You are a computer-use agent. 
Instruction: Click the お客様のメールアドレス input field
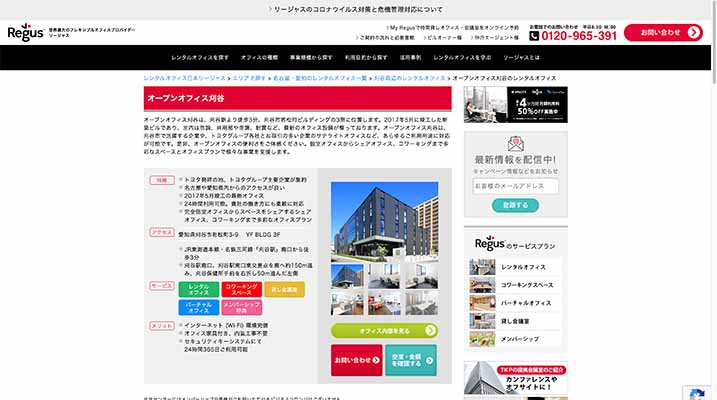point(515,187)
